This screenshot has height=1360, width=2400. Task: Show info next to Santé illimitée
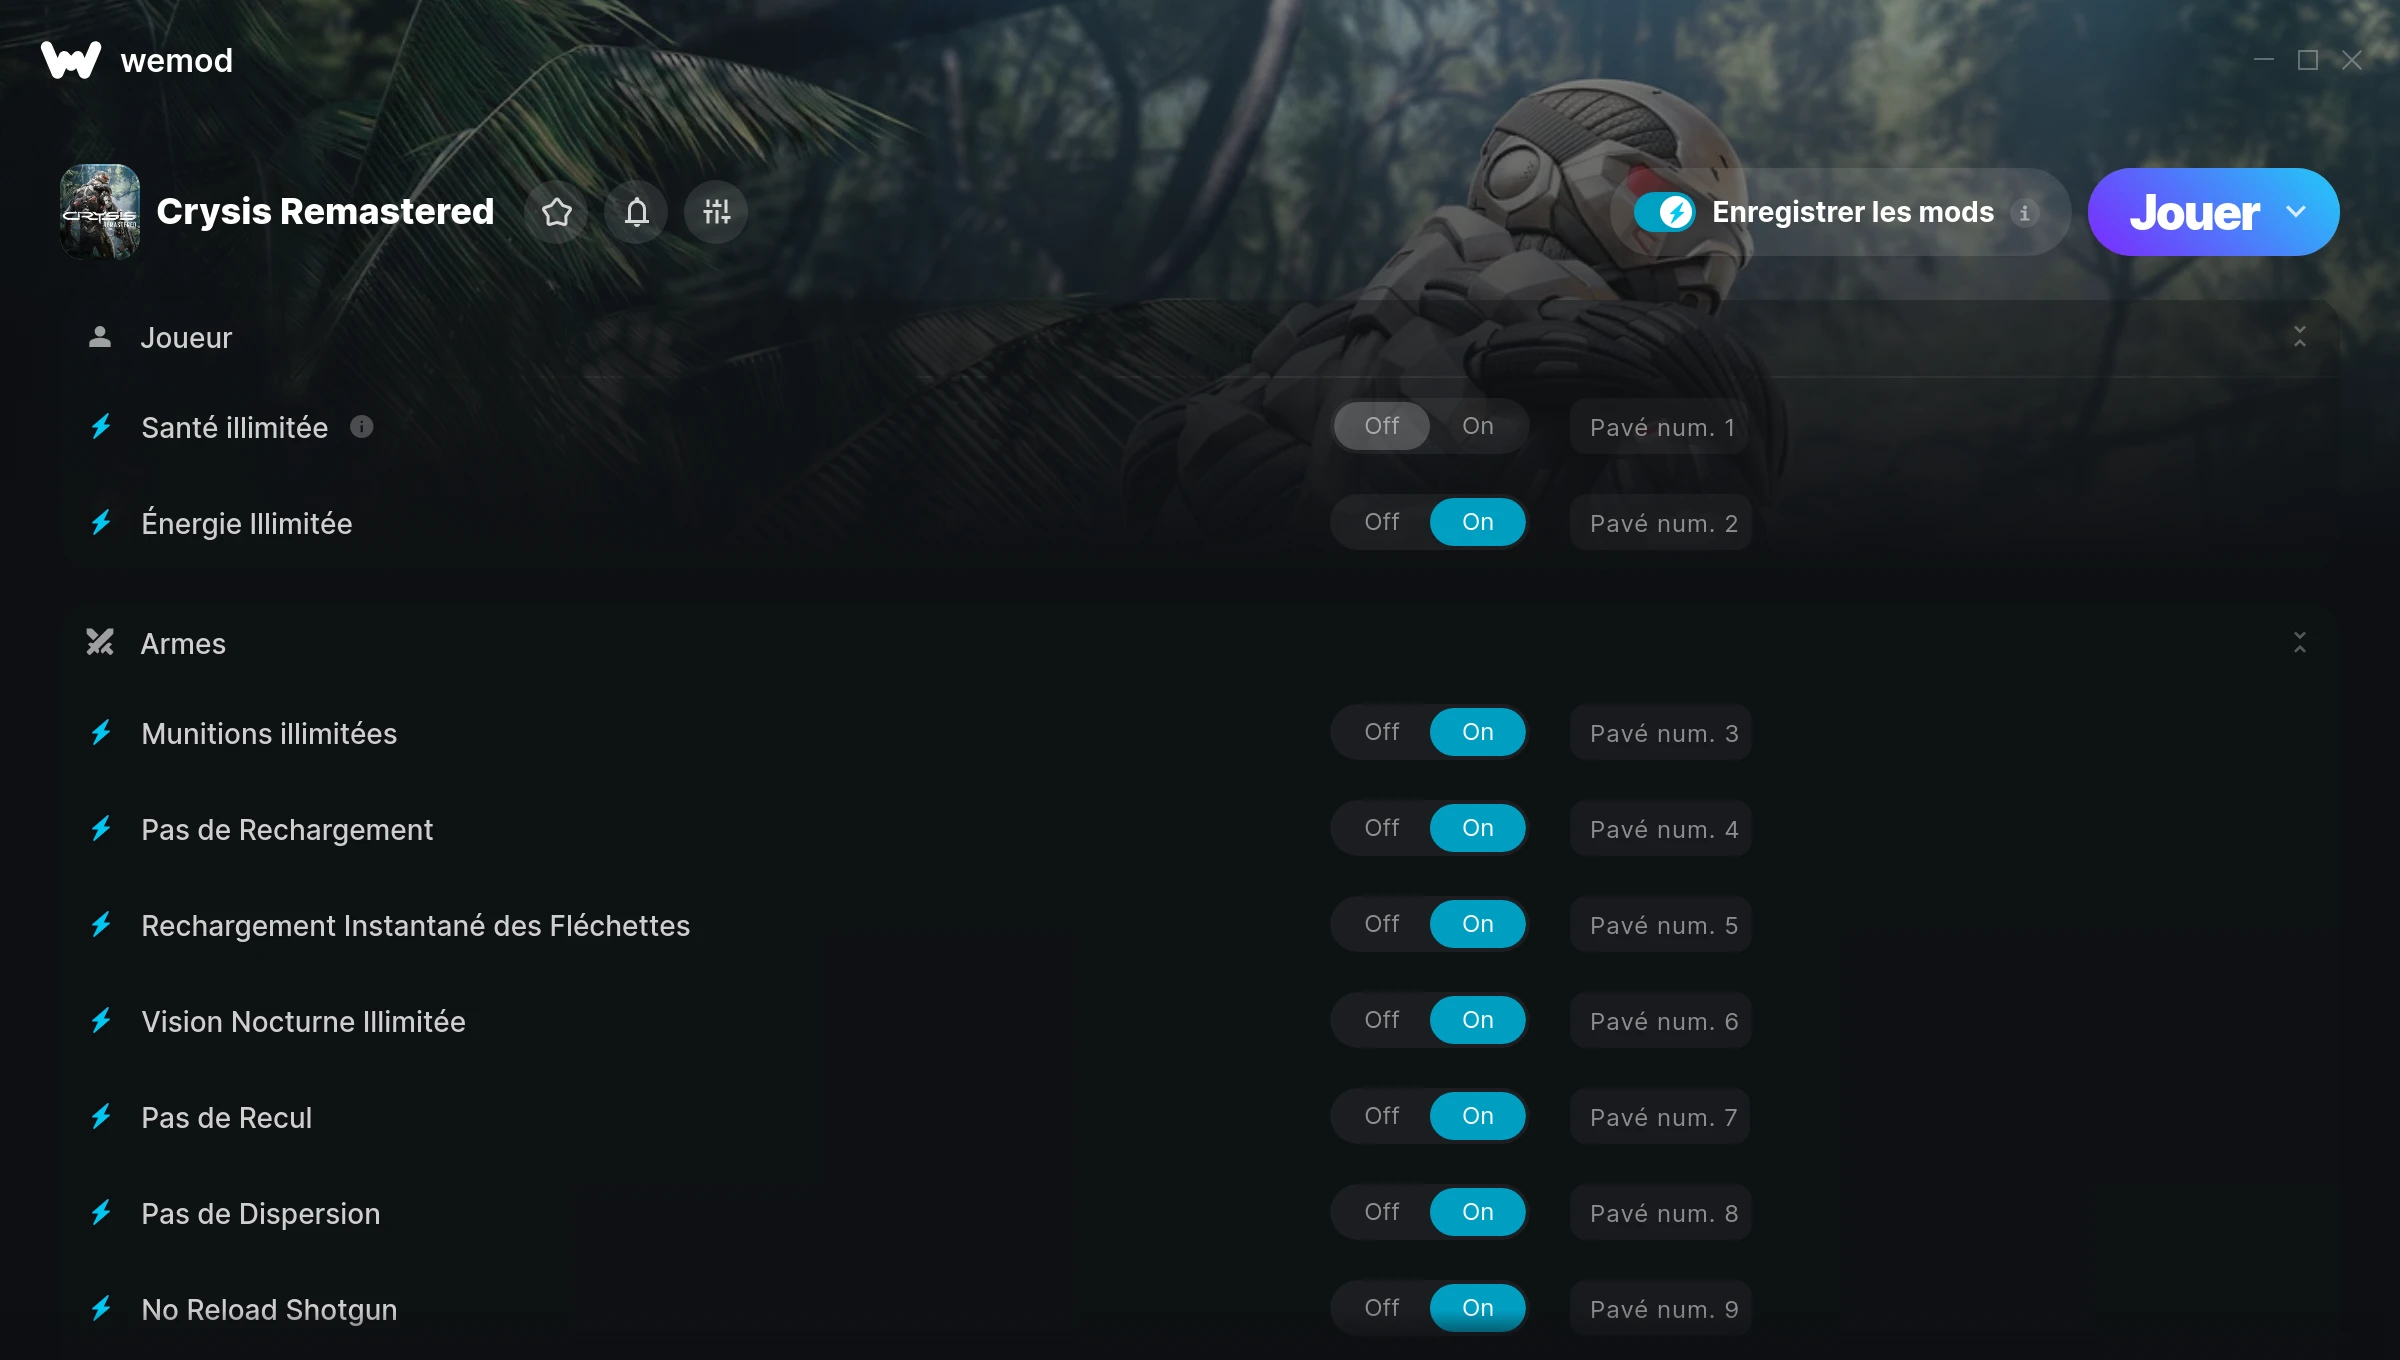coord(362,427)
